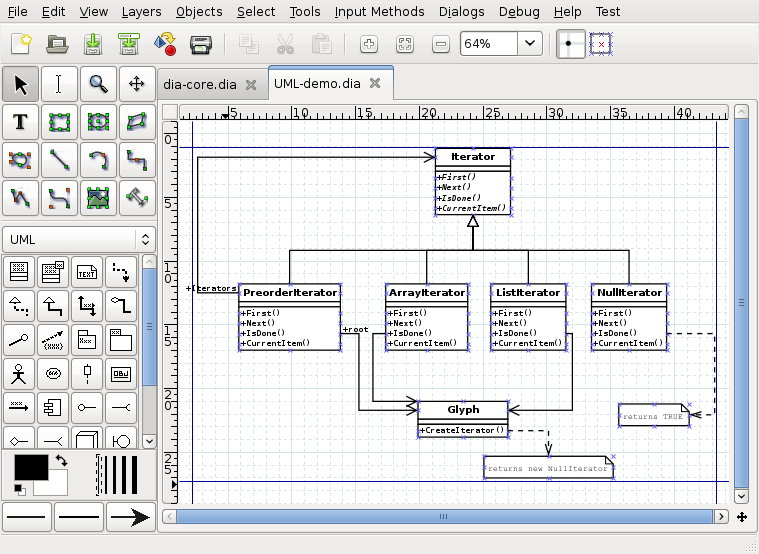Click the black foreground color swatch
The height and width of the screenshot is (554, 759).
click(30, 467)
